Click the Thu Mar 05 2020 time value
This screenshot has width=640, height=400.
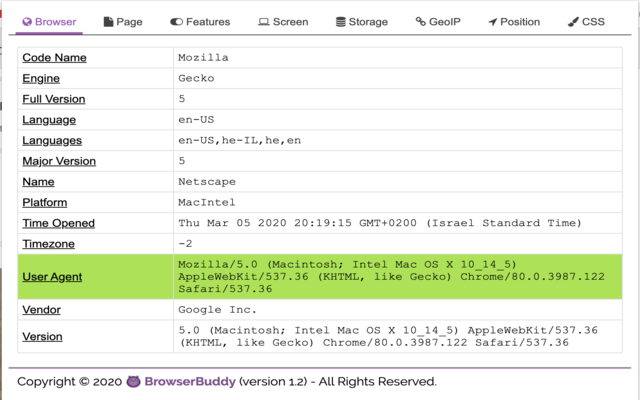coord(380,223)
